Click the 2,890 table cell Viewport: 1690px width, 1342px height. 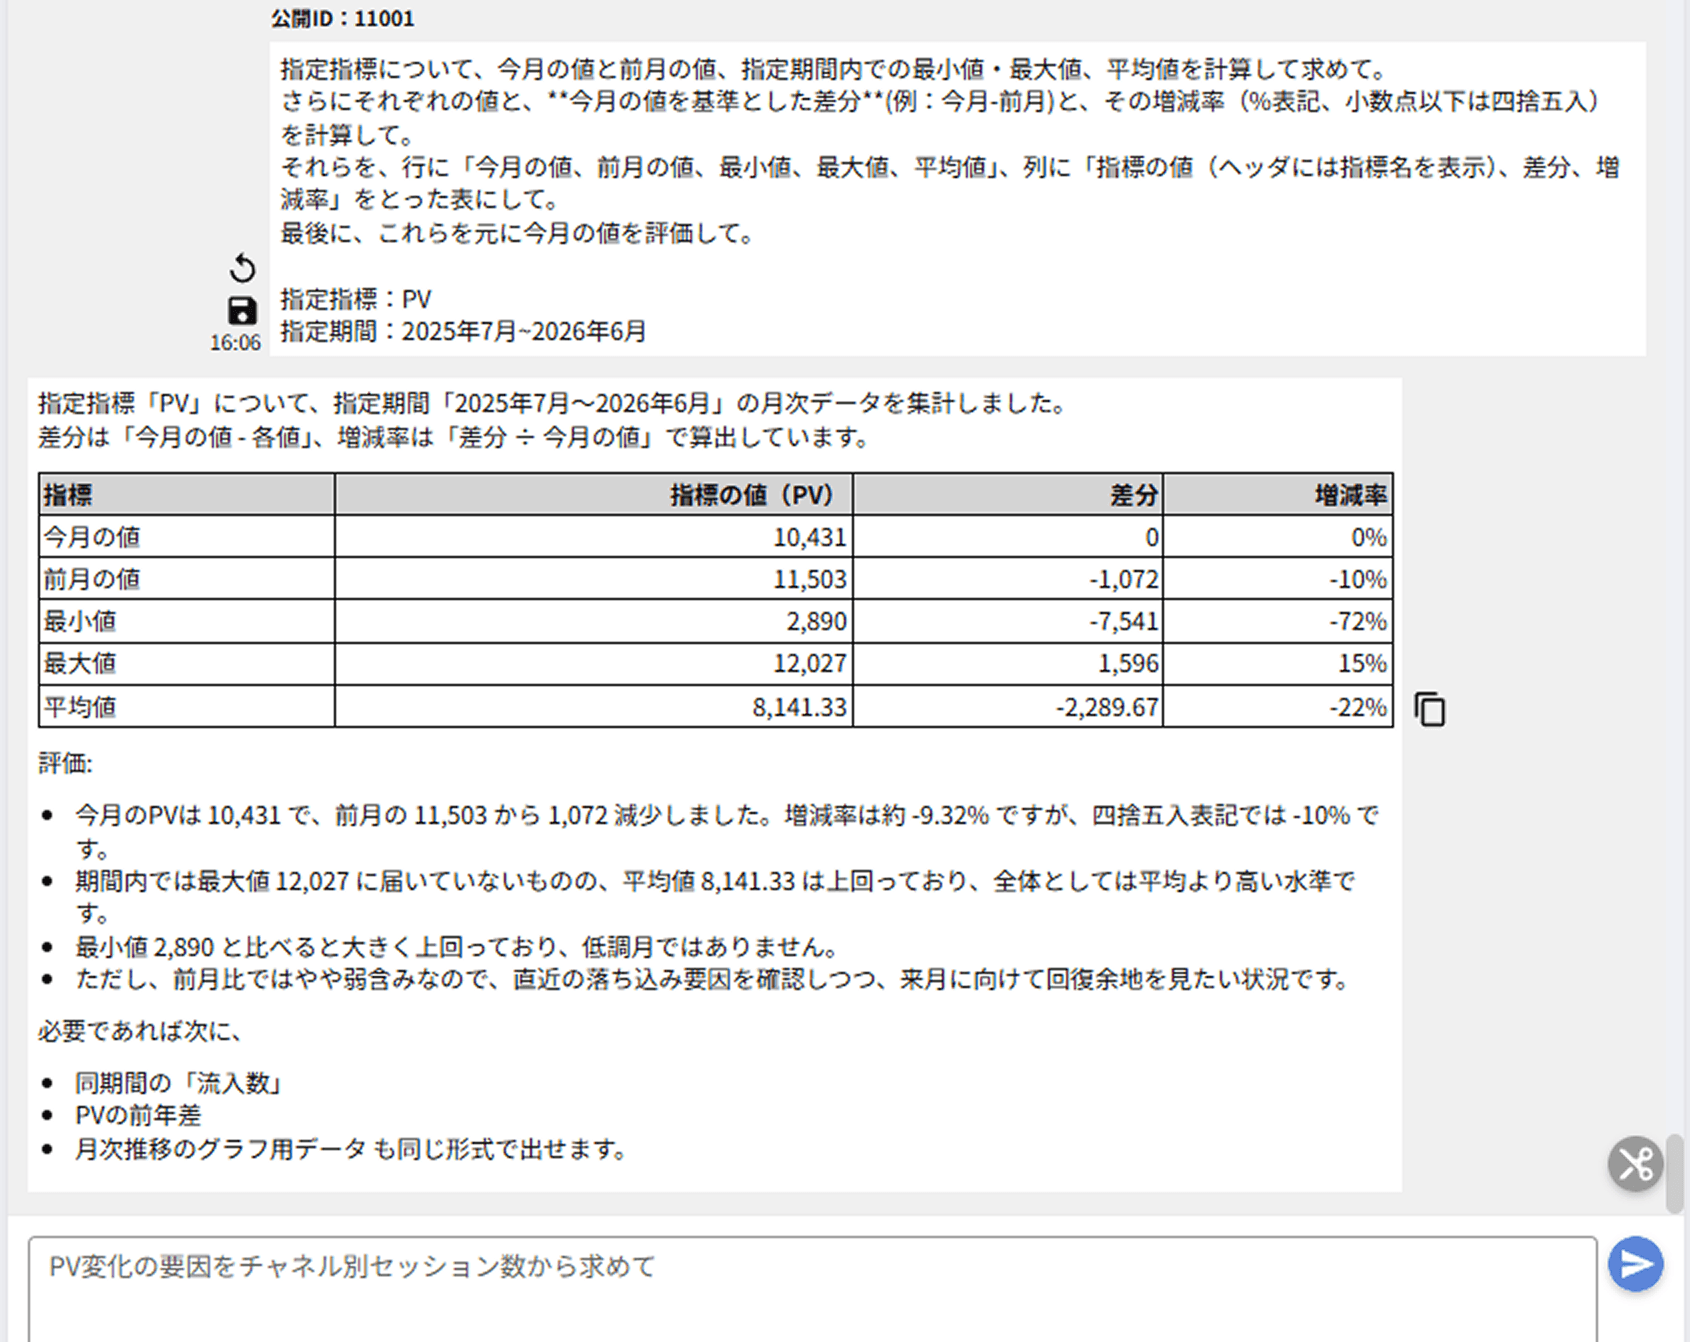pos(594,621)
